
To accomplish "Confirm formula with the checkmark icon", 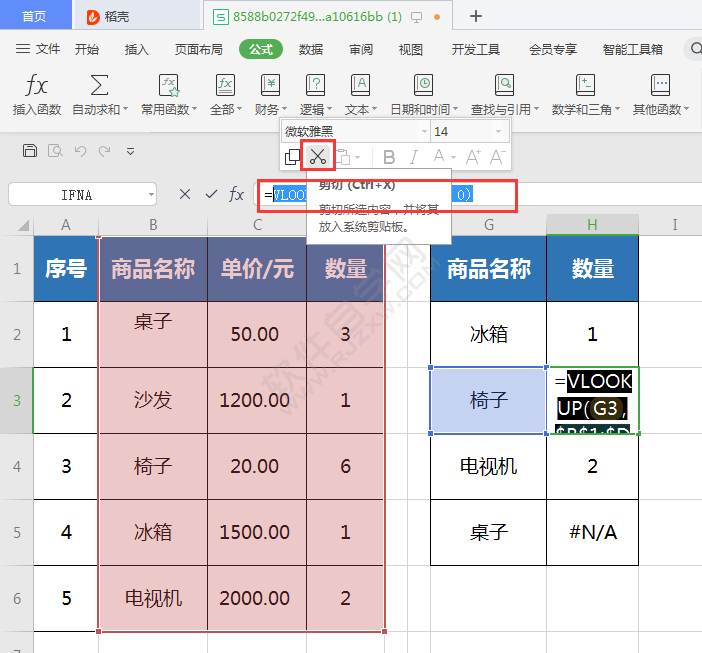I will [211, 194].
